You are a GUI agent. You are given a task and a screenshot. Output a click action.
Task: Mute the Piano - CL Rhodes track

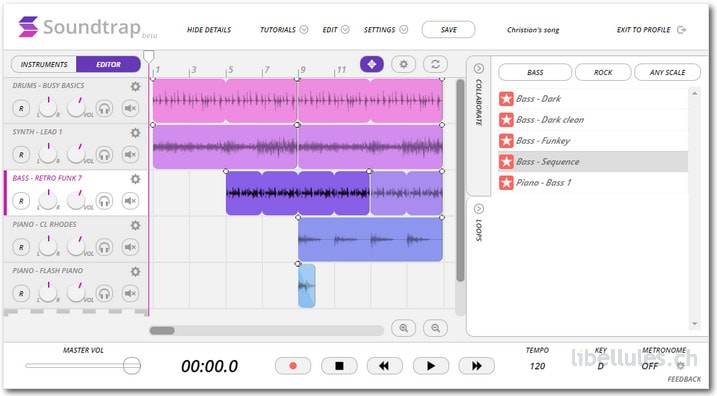pyautogui.click(x=130, y=247)
